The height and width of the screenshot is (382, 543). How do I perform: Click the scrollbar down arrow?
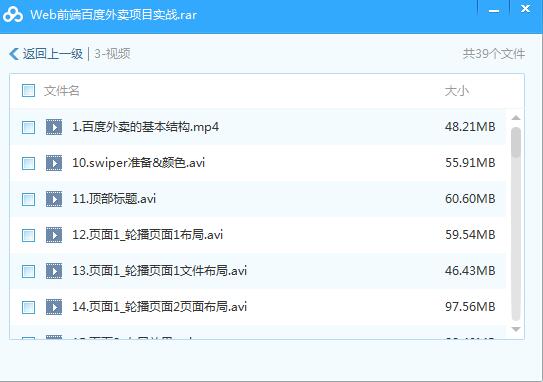point(516,329)
